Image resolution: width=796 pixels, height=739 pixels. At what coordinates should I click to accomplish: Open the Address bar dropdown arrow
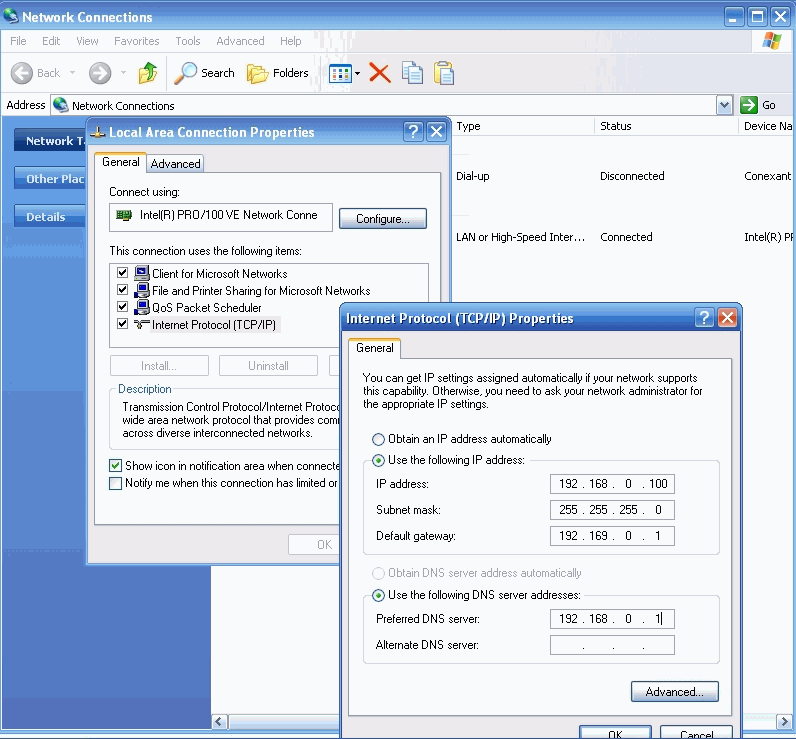[x=724, y=105]
